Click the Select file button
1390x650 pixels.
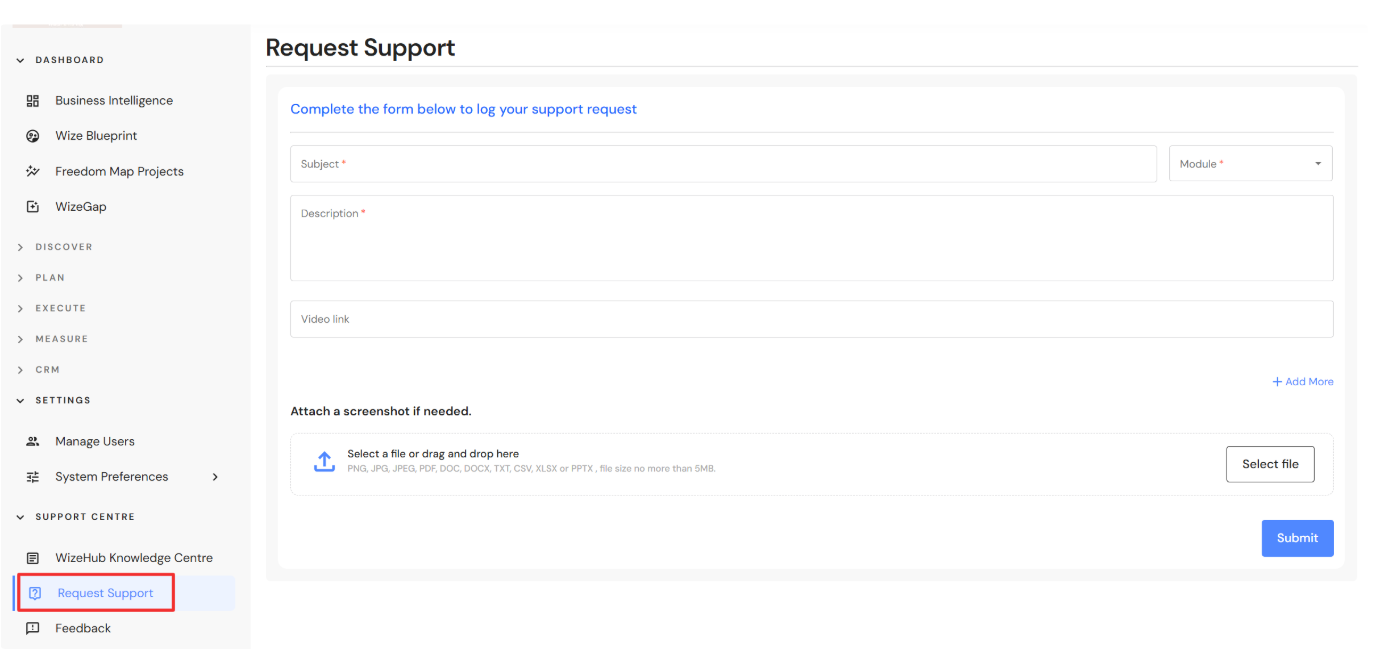[x=1270, y=464]
